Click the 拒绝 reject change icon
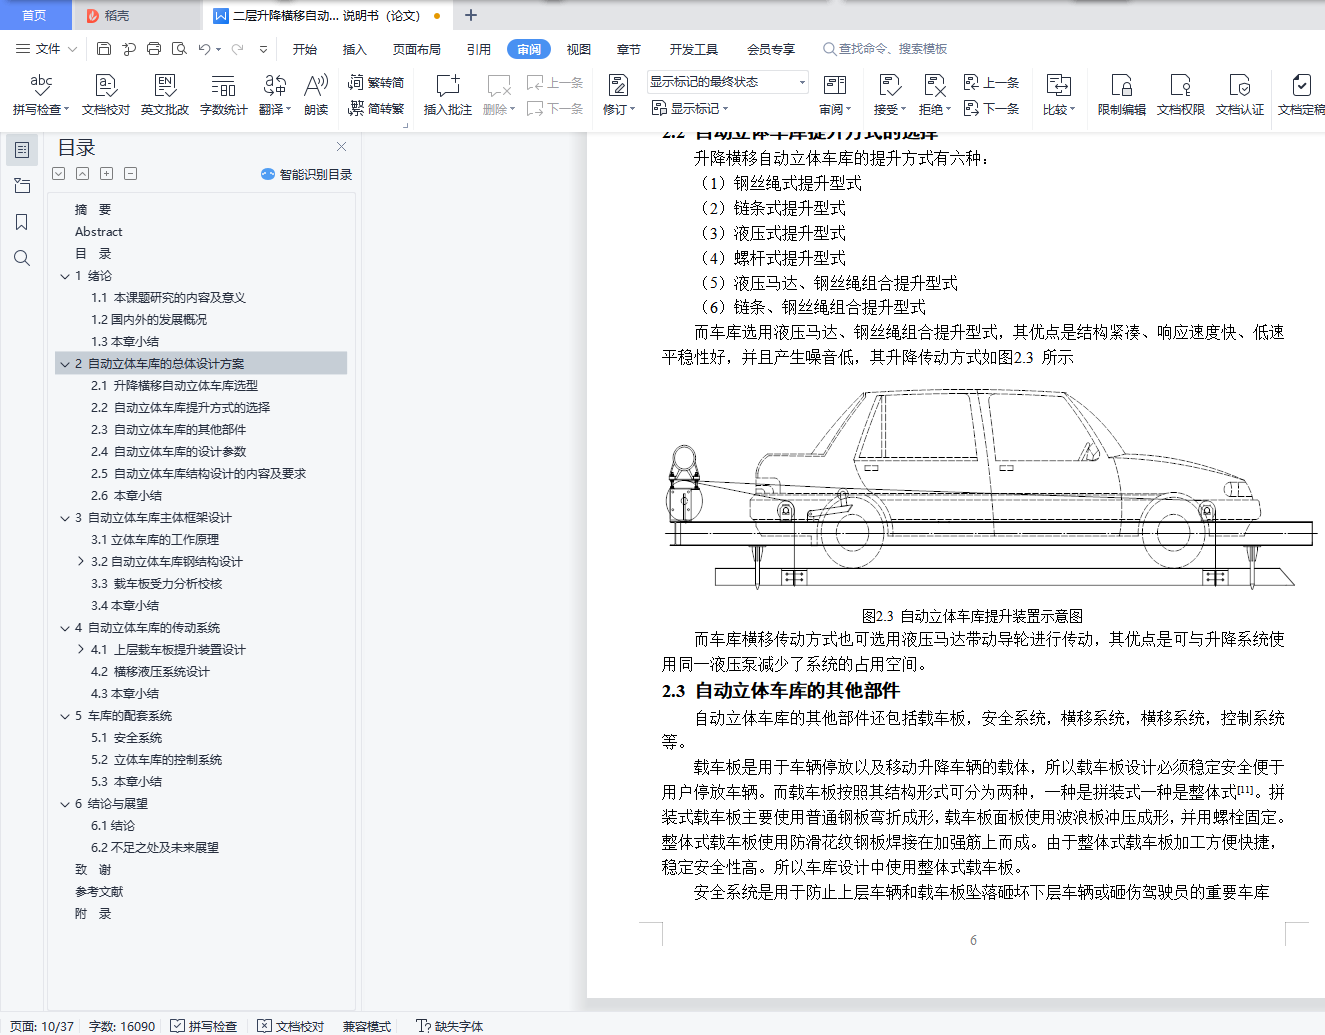 935,86
